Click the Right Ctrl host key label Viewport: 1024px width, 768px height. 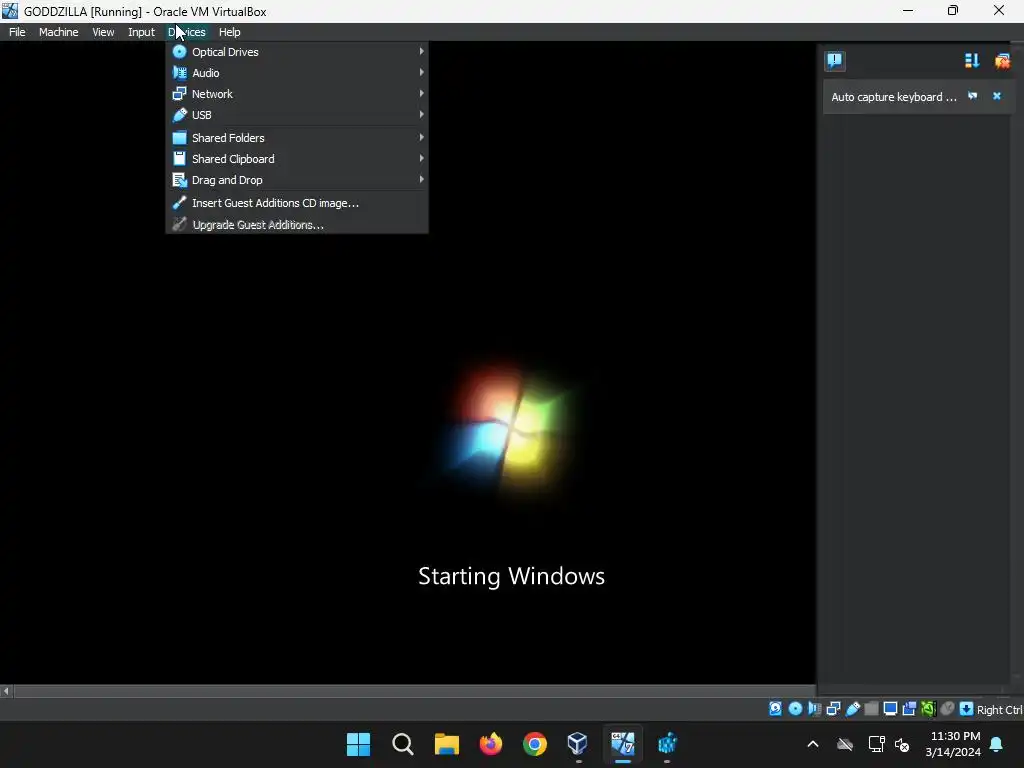point(1000,710)
